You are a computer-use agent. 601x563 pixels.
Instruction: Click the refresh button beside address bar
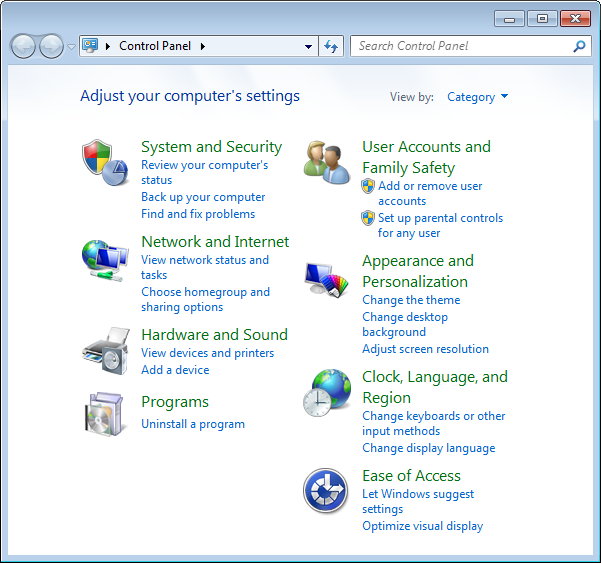point(331,46)
